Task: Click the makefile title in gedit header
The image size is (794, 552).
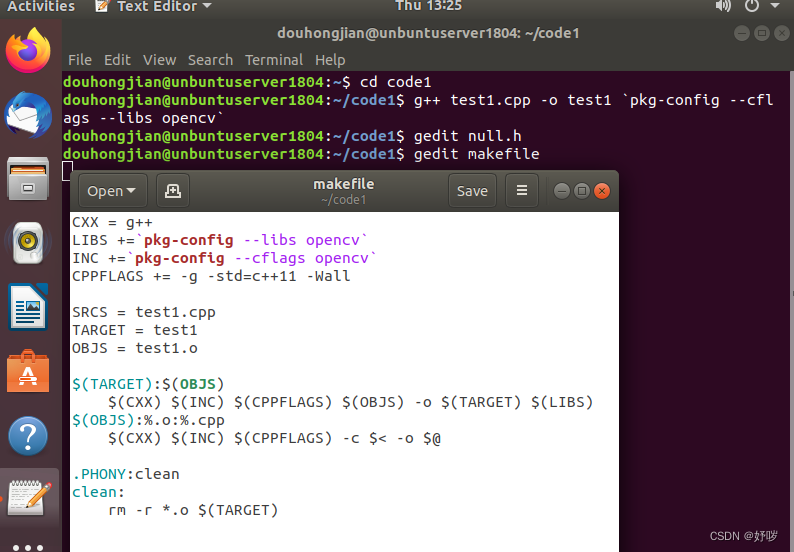Action: click(x=344, y=184)
